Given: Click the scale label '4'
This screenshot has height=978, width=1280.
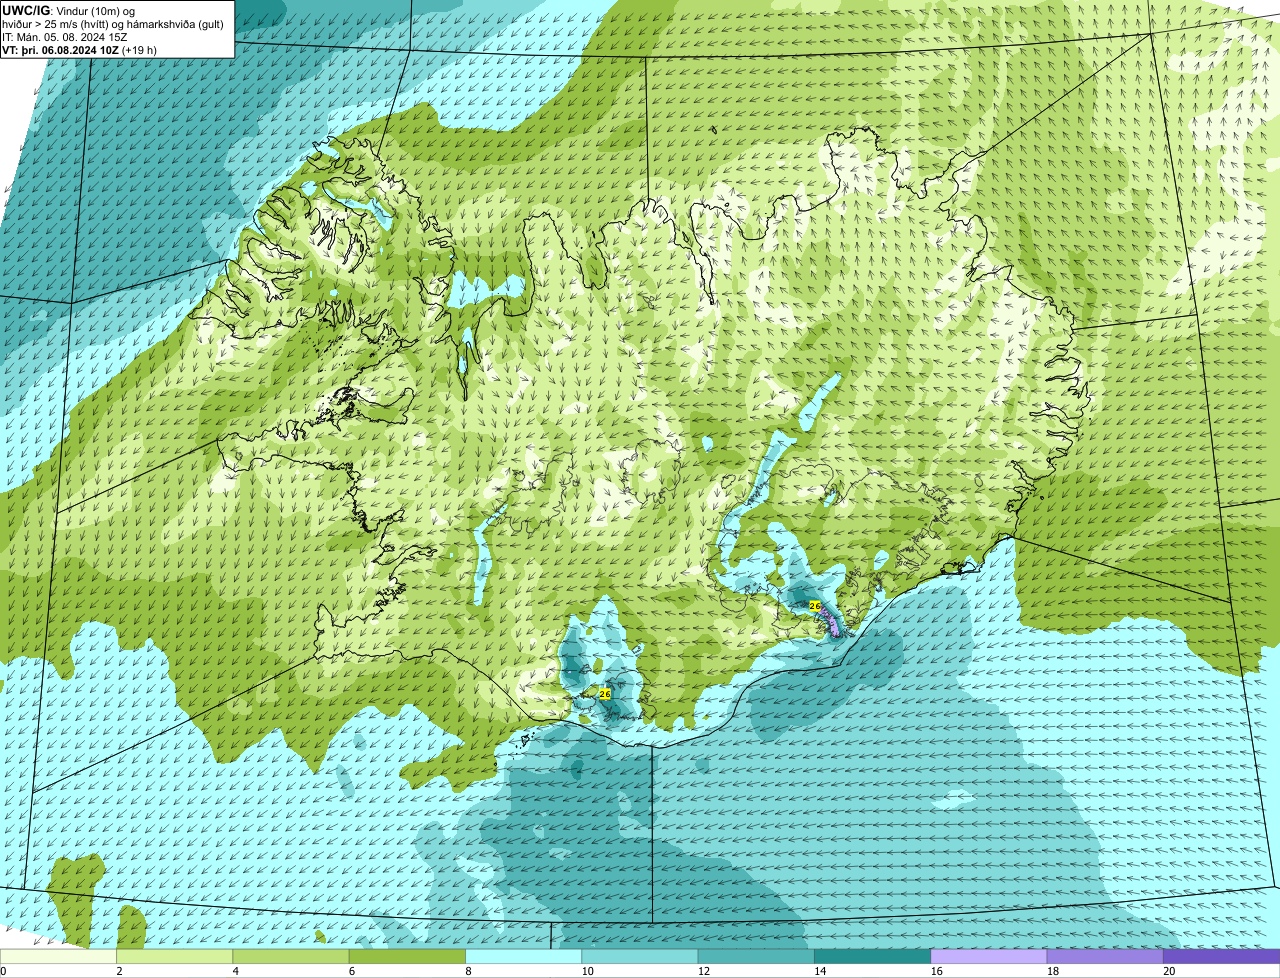Looking at the screenshot, I should 235,971.
